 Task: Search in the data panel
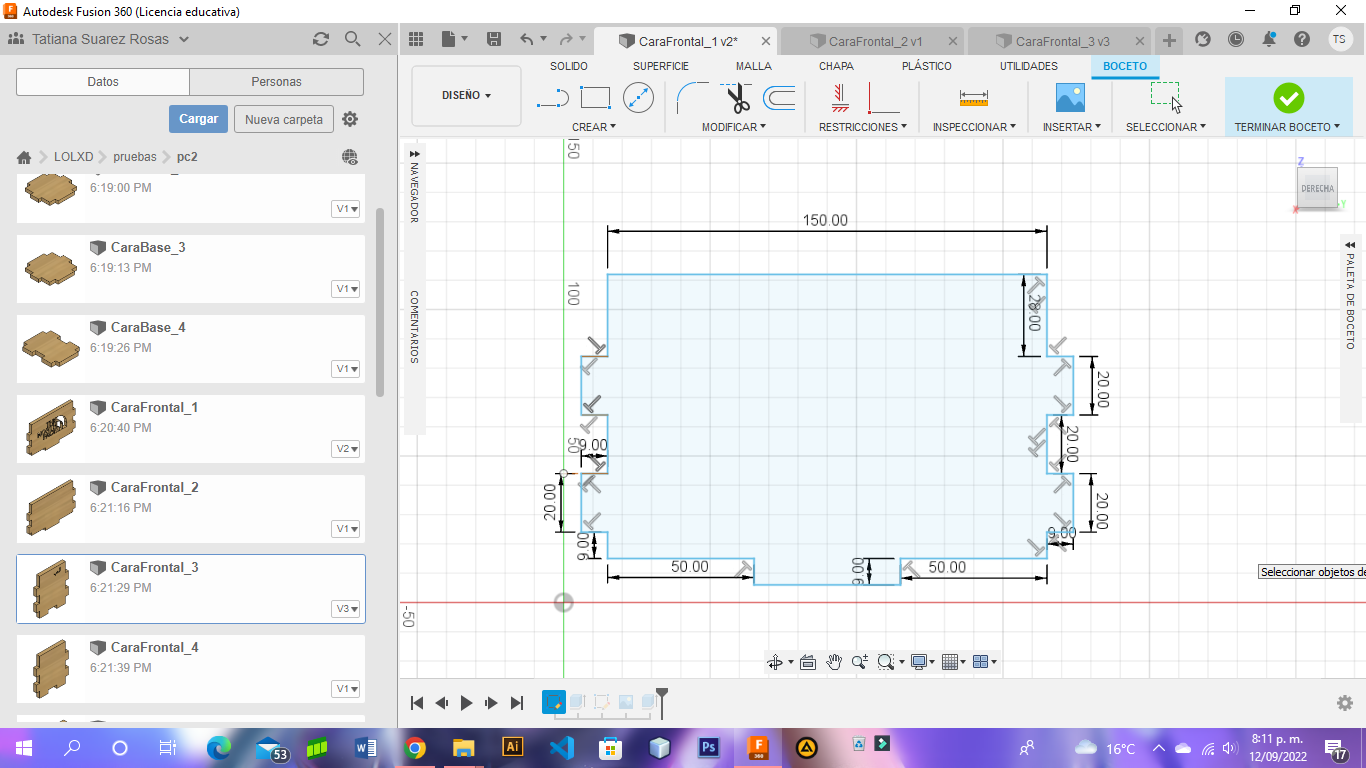pos(352,39)
